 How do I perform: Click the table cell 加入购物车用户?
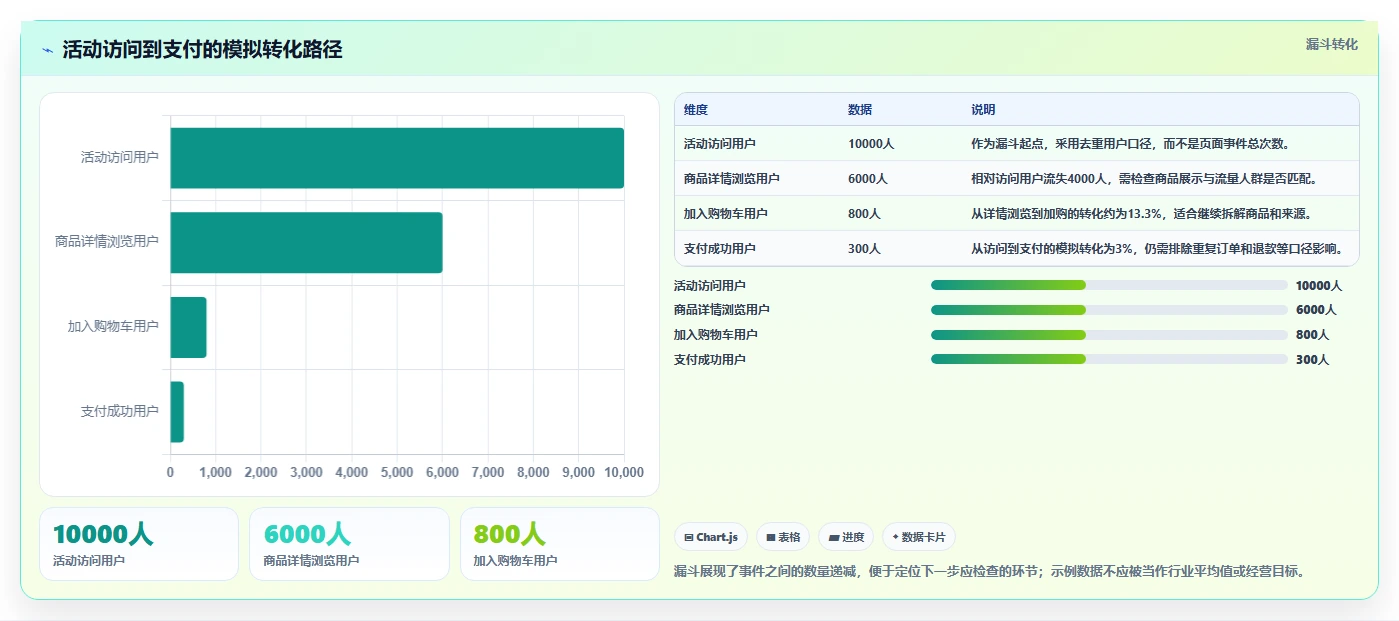coord(726,214)
